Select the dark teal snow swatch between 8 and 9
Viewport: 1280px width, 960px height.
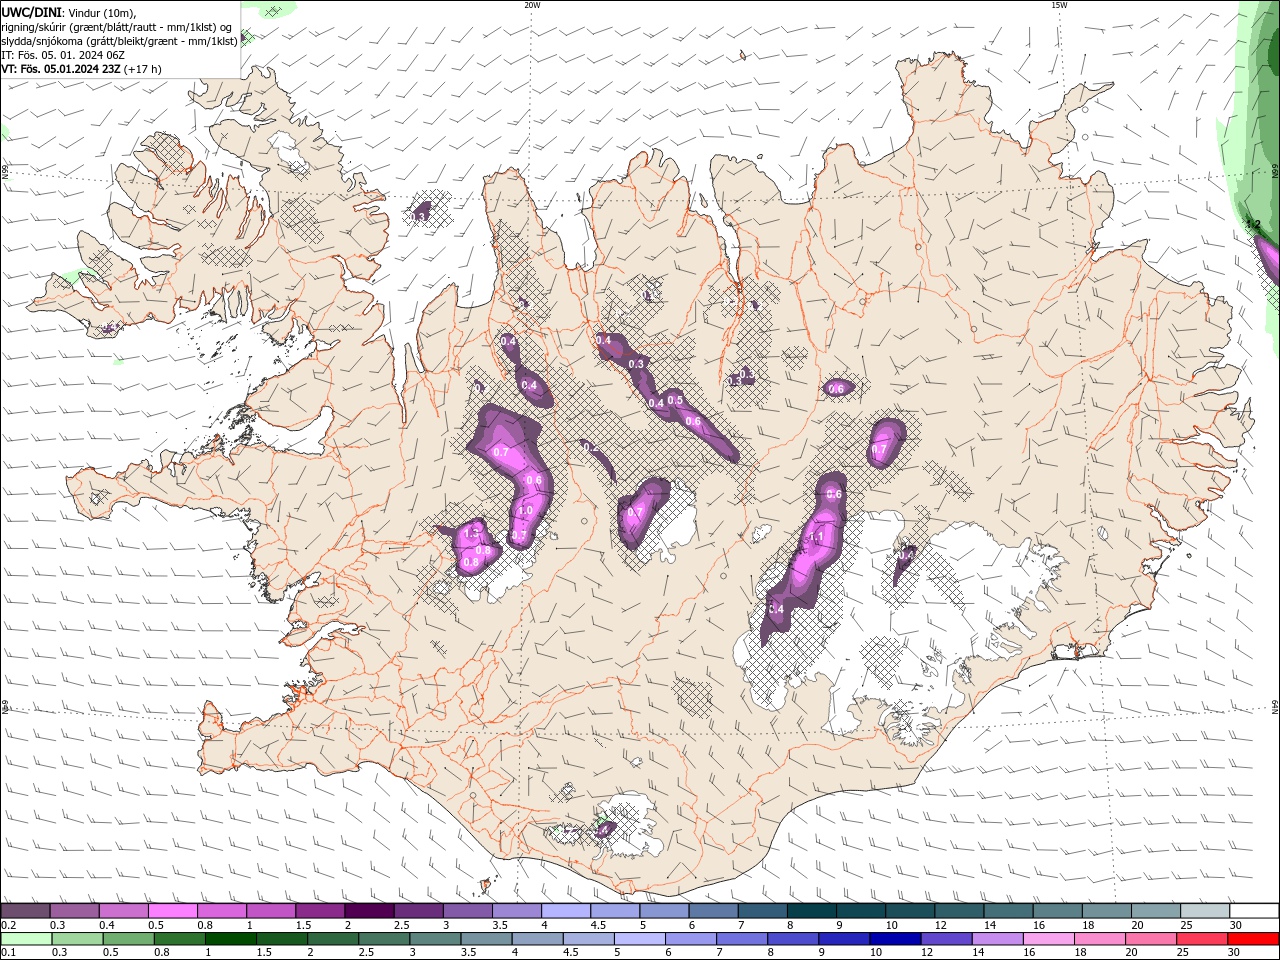point(811,911)
